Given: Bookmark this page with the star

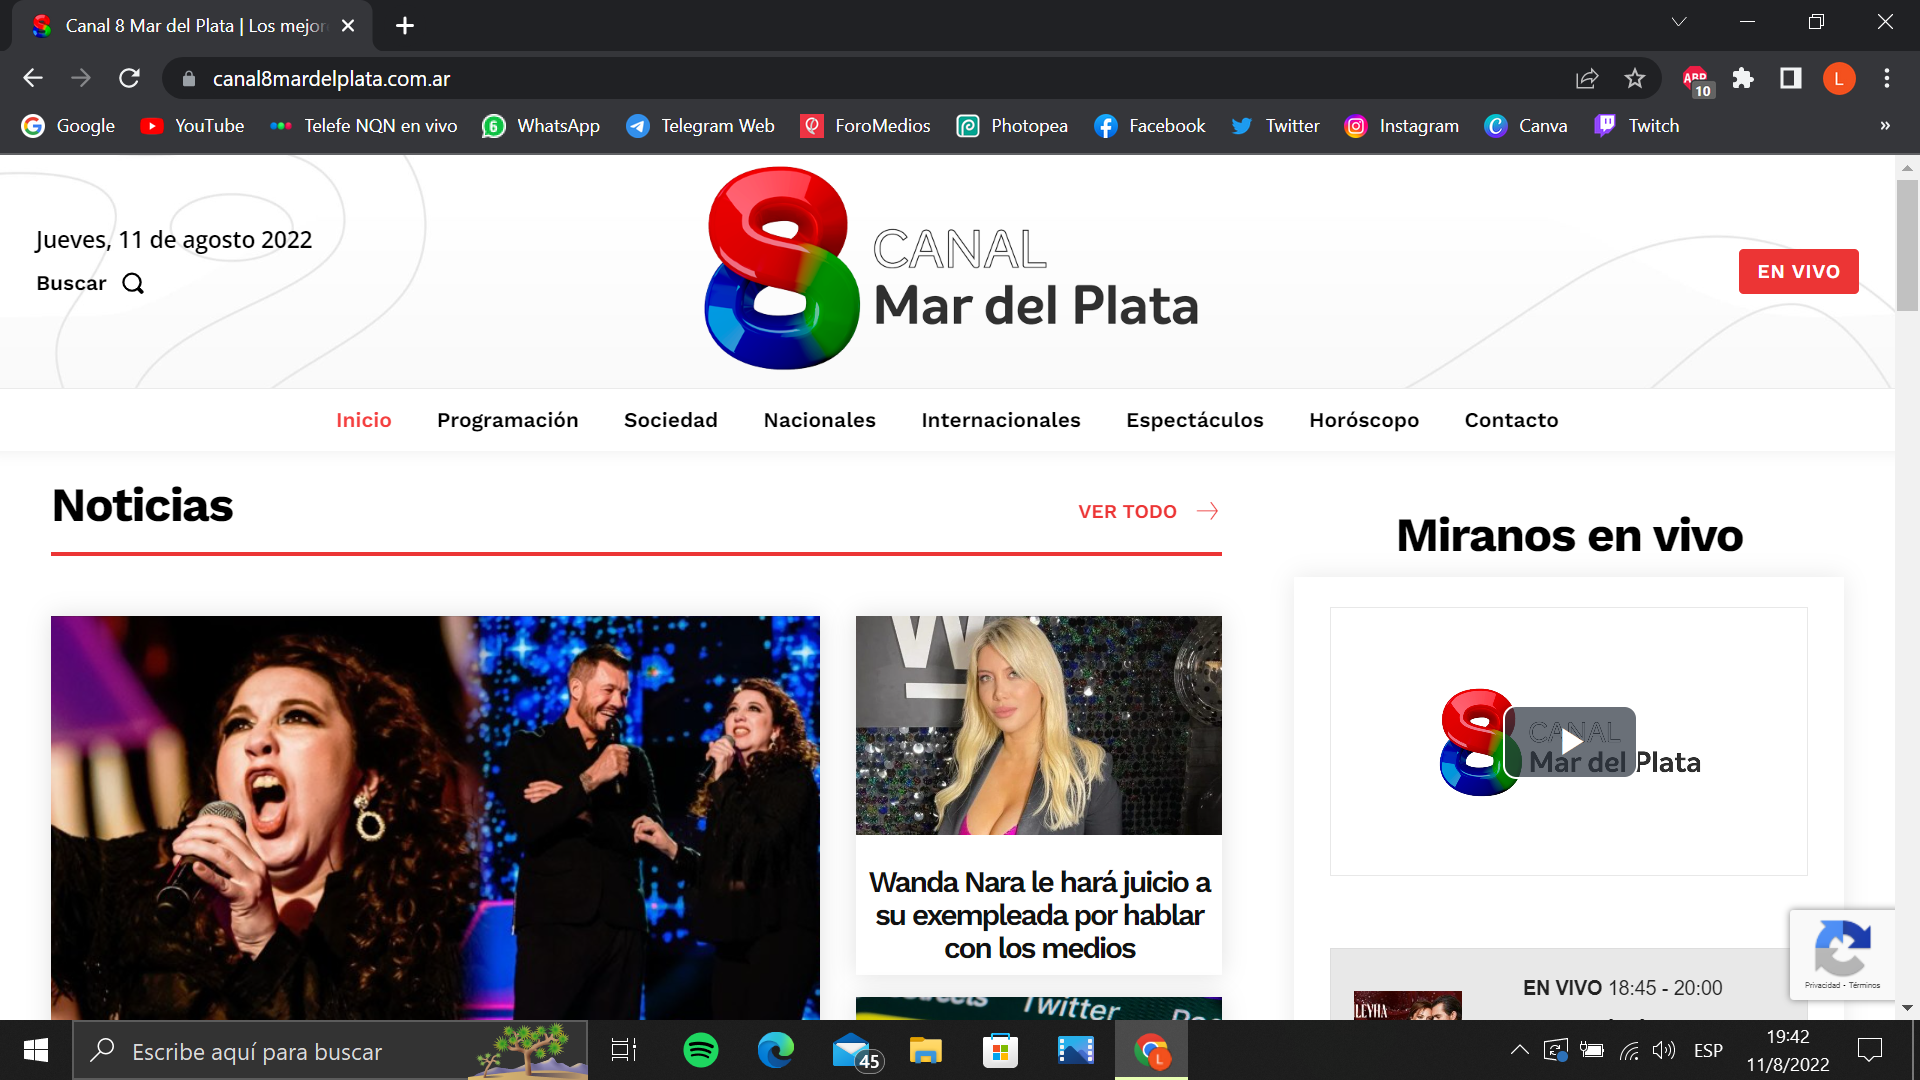Looking at the screenshot, I should 1635,78.
